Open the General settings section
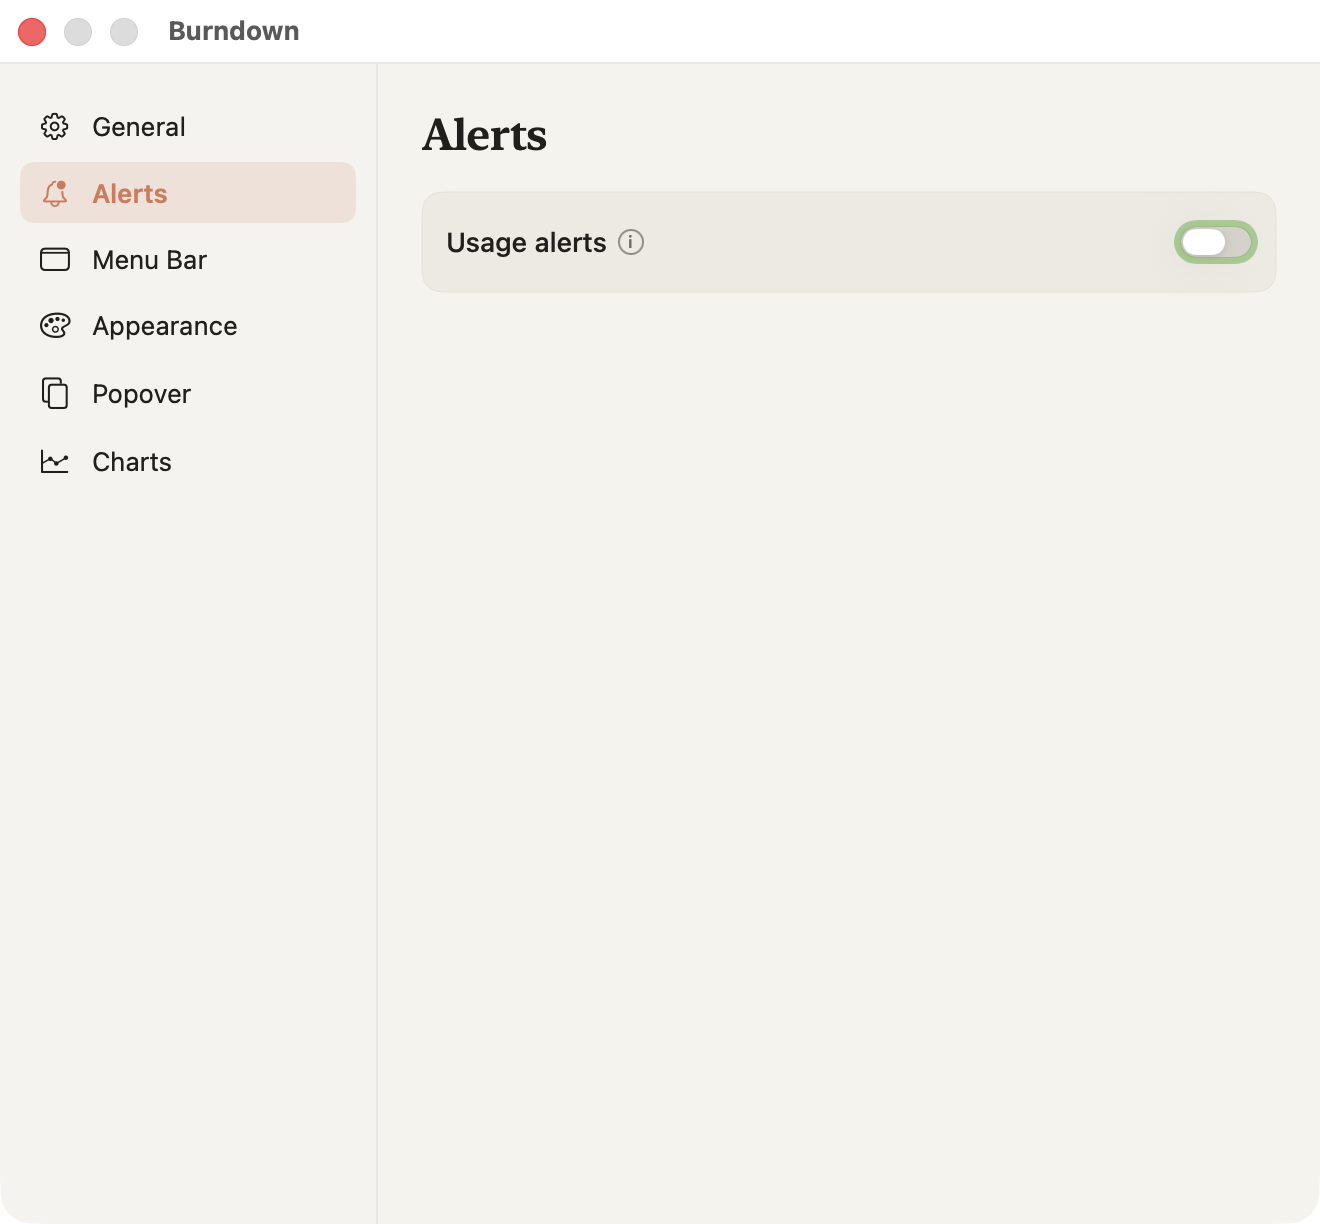The width and height of the screenshot is (1320, 1224). 188,127
